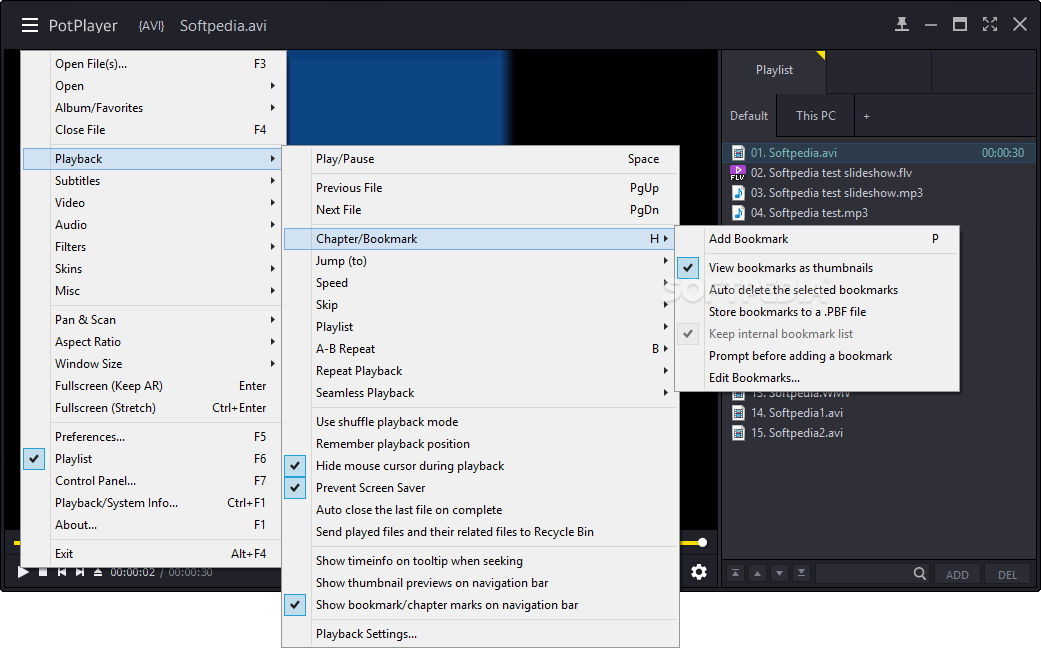Open Playback Settings... entry
The width and height of the screenshot is (1041, 648).
pyautogui.click(x=481, y=634)
